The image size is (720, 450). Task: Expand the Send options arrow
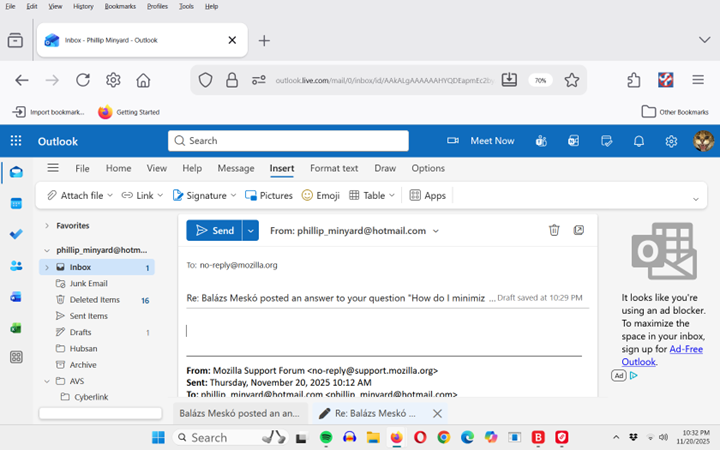[x=250, y=230]
